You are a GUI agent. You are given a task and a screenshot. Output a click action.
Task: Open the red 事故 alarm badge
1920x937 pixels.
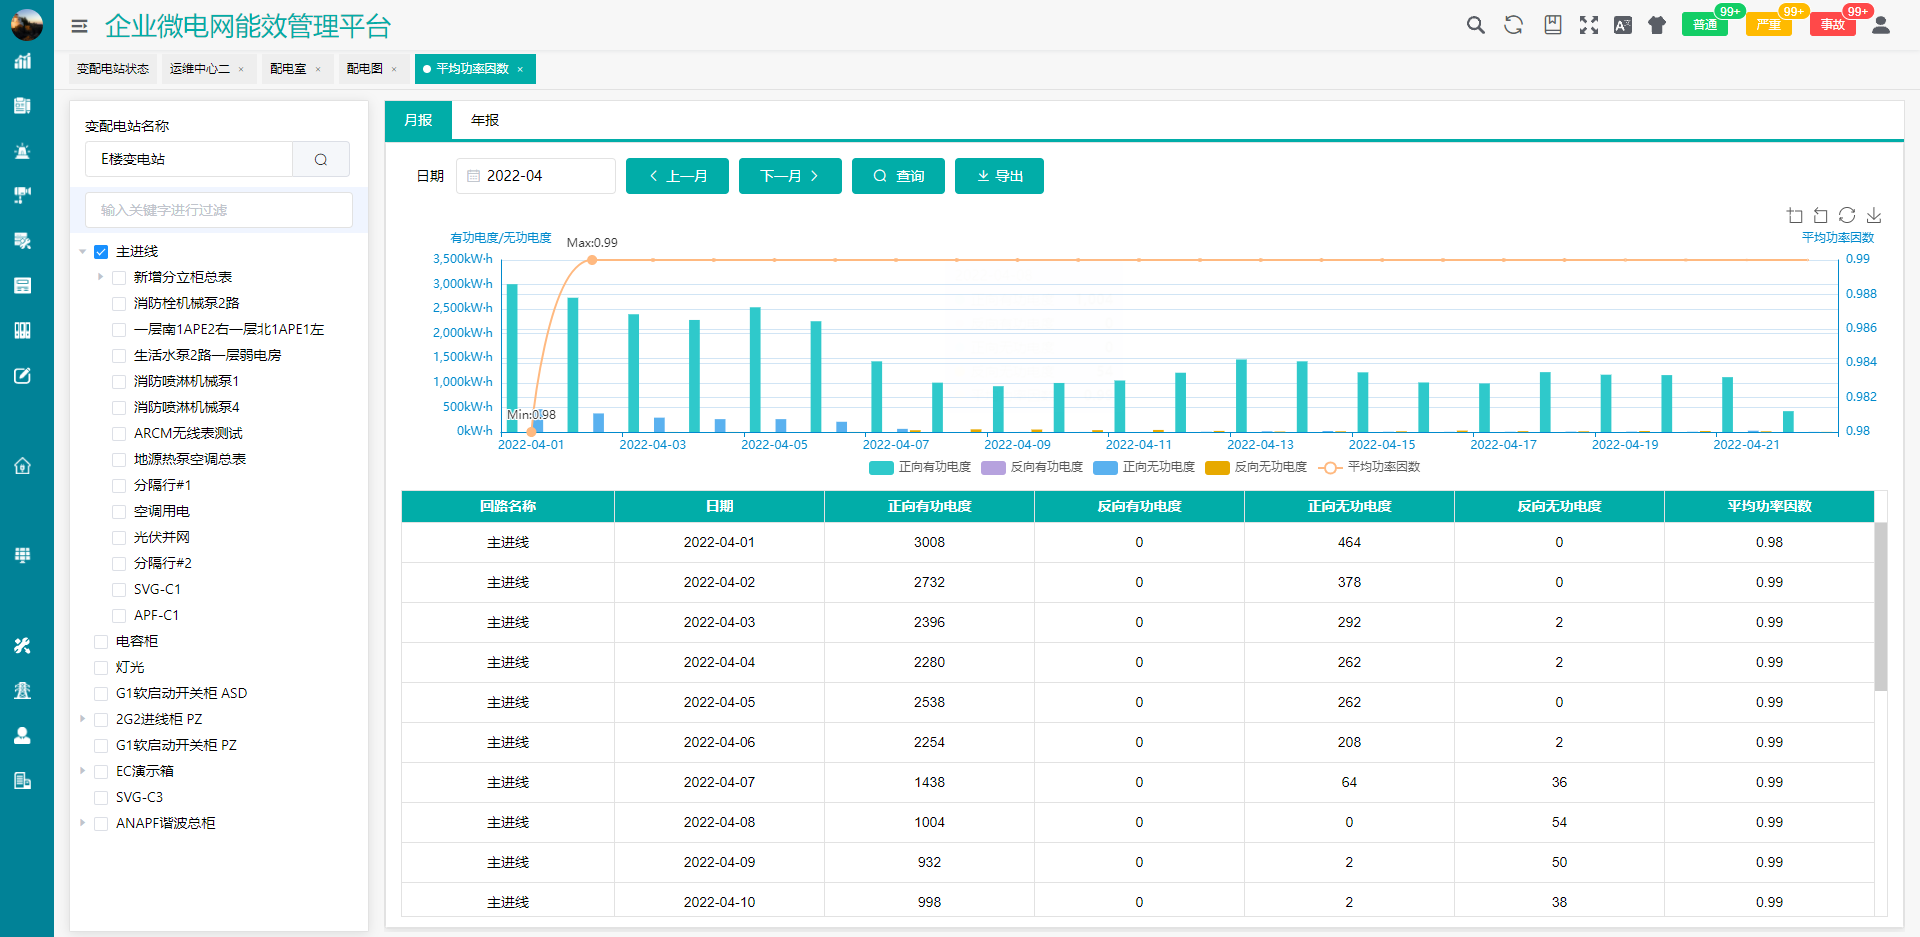[x=1833, y=25]
